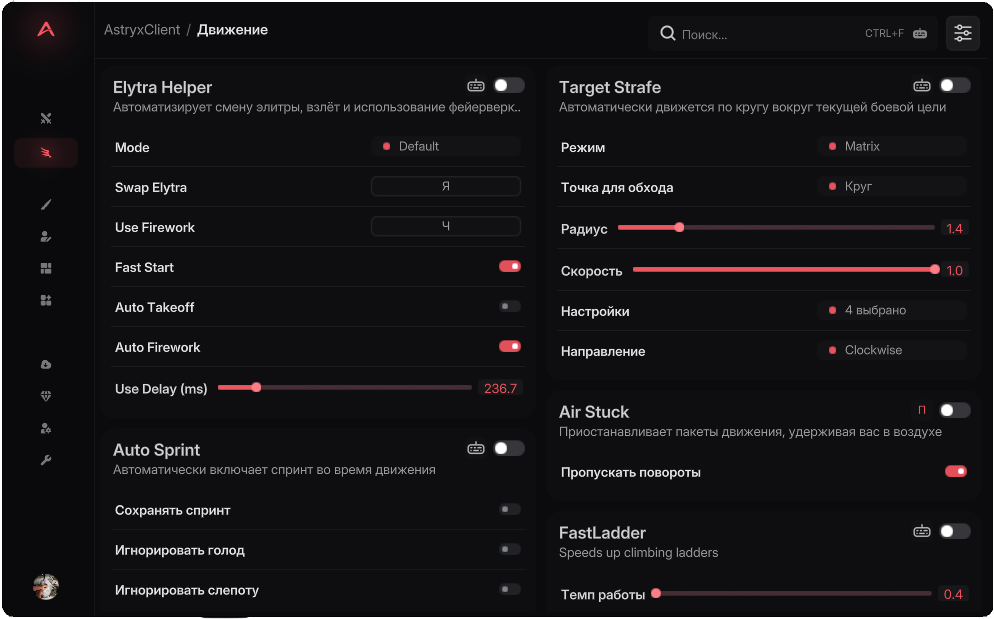The height and width of the screenshot is (619, 994).
Task: Click the FastLadder module title
Action: coord(602,533)
